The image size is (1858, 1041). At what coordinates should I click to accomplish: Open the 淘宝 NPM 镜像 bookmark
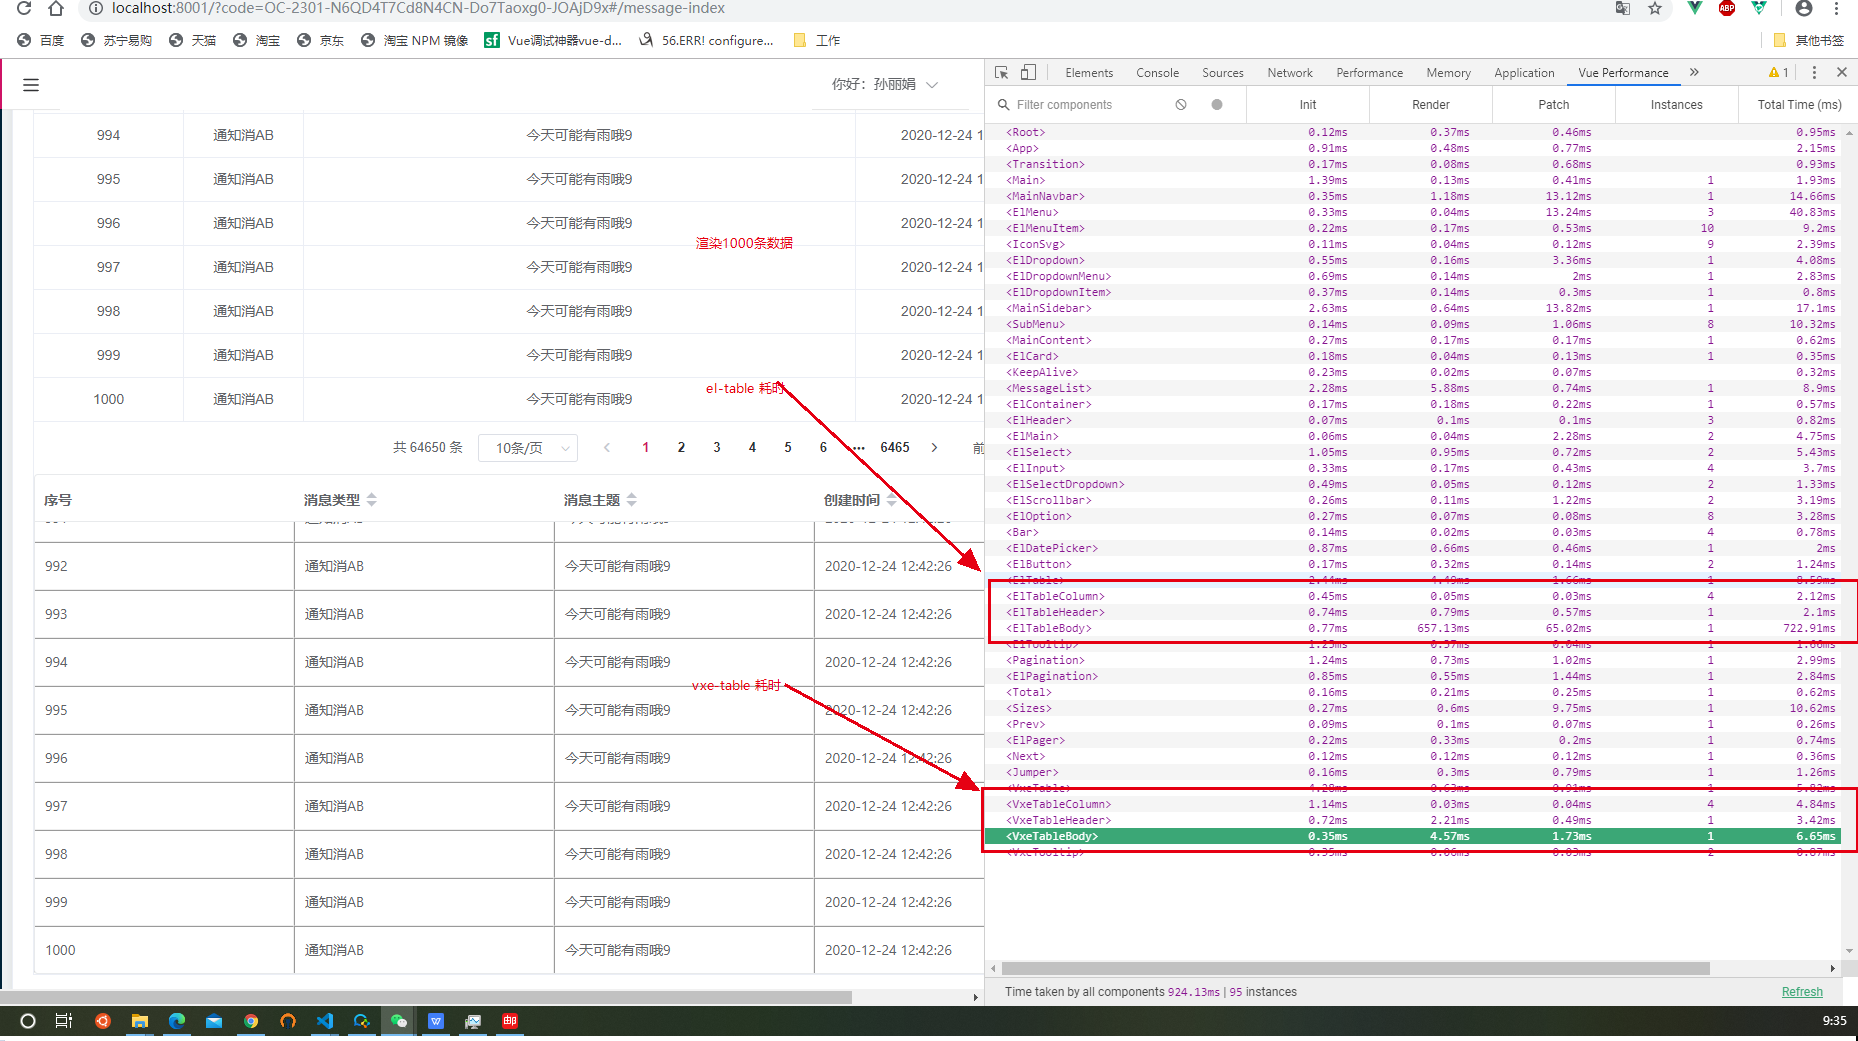click(414, 41)
